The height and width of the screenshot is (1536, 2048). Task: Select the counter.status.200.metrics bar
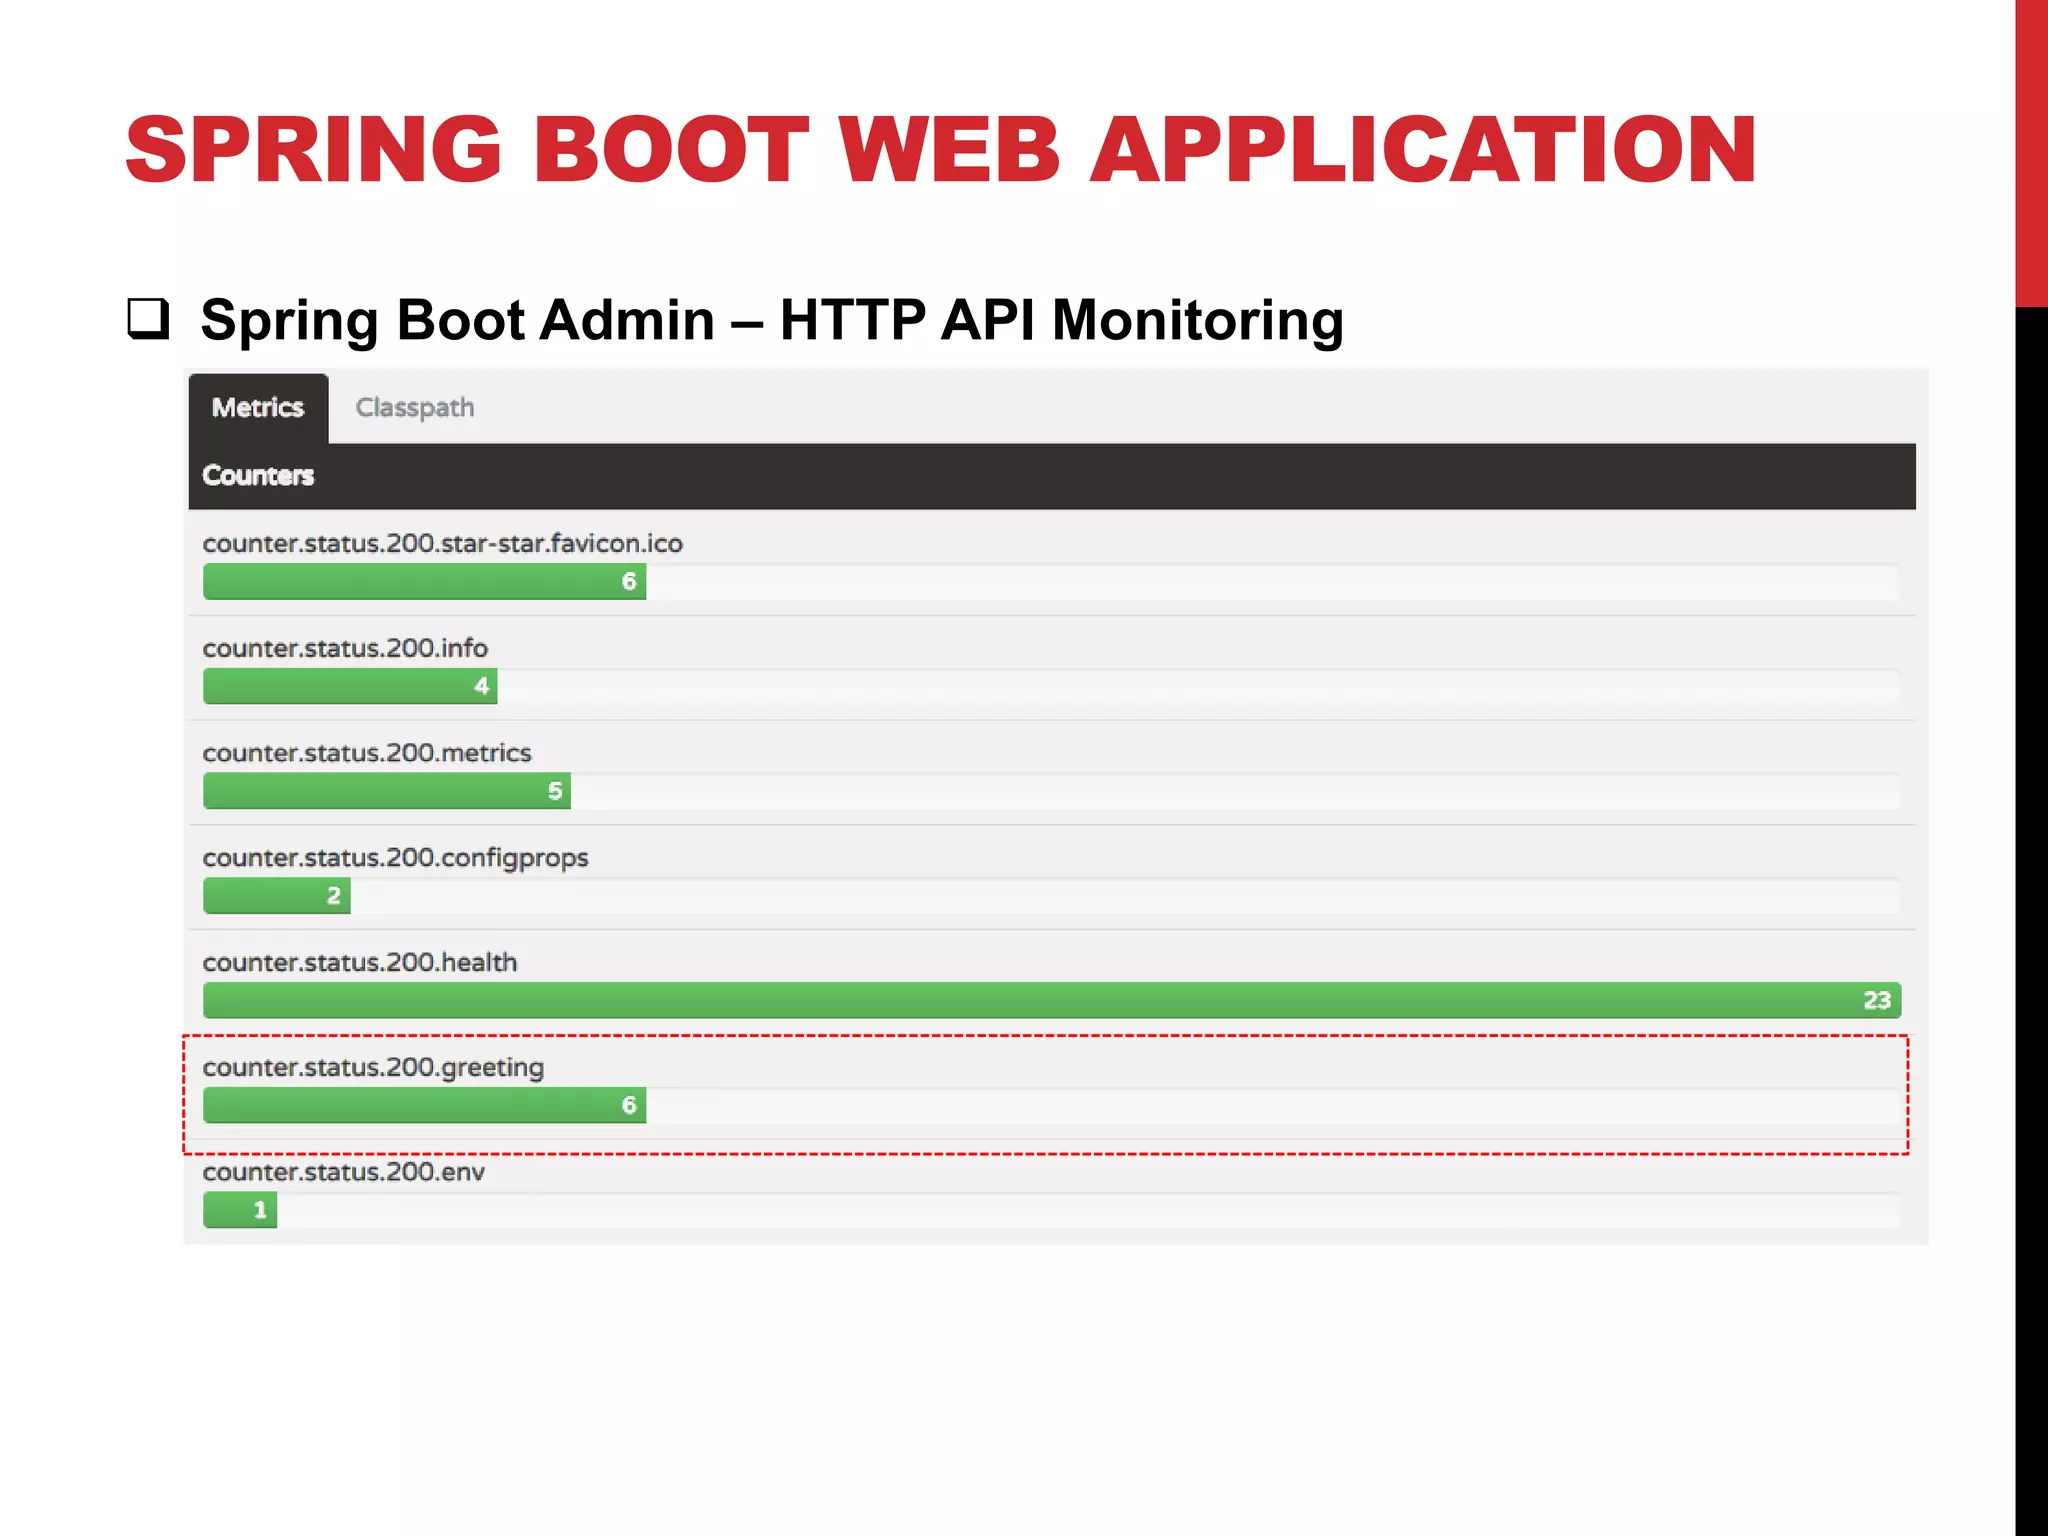386,791
